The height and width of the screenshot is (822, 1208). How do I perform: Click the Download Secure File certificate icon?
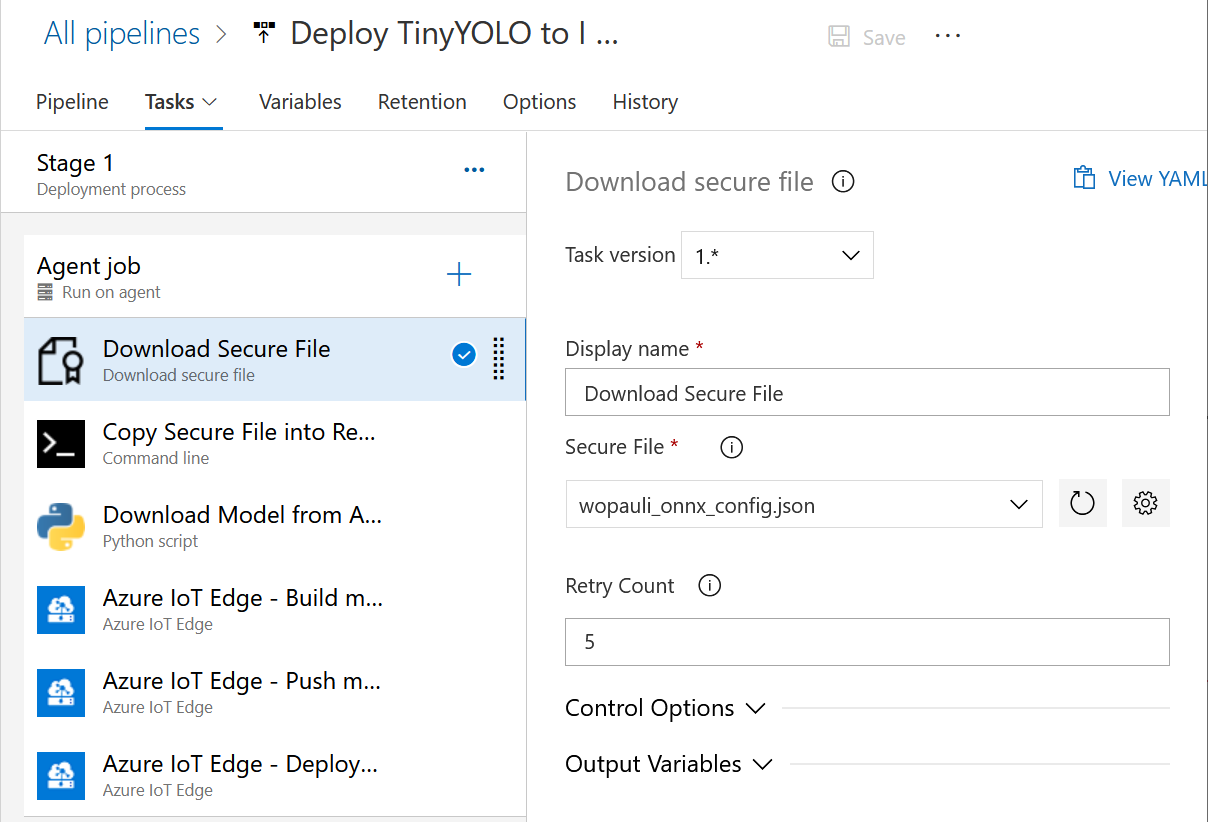tap(60, 361)
